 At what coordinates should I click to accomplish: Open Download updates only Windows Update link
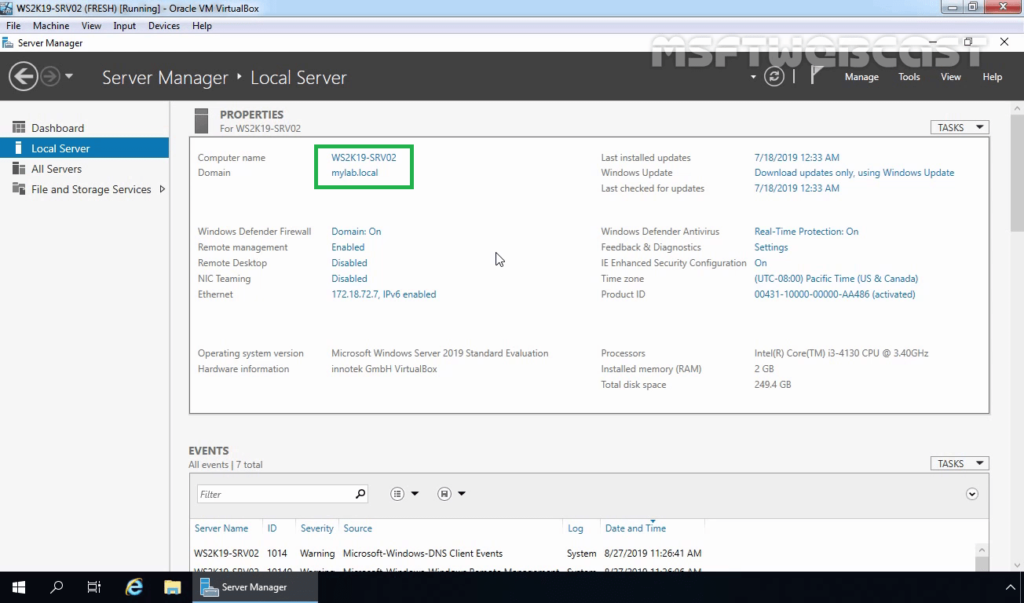click(x=854, y=172)
